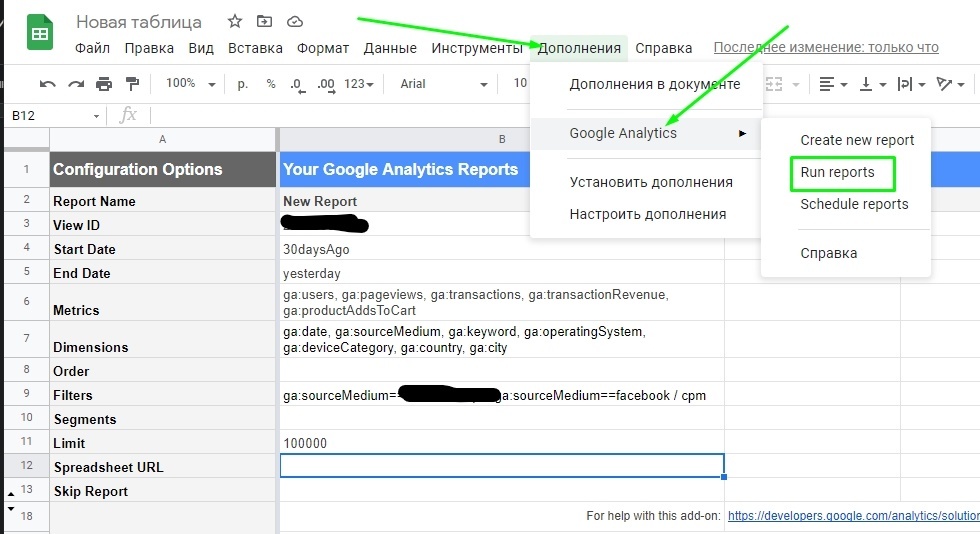Click the New Report cell
This screenshot has width=980, height=534.
[404, 201]
